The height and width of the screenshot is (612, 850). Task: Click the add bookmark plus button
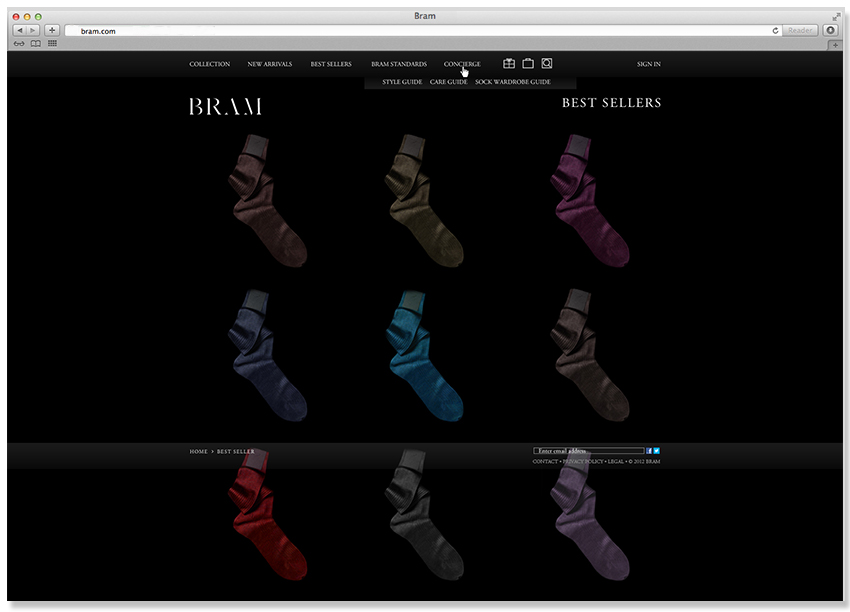coord(52,30)
